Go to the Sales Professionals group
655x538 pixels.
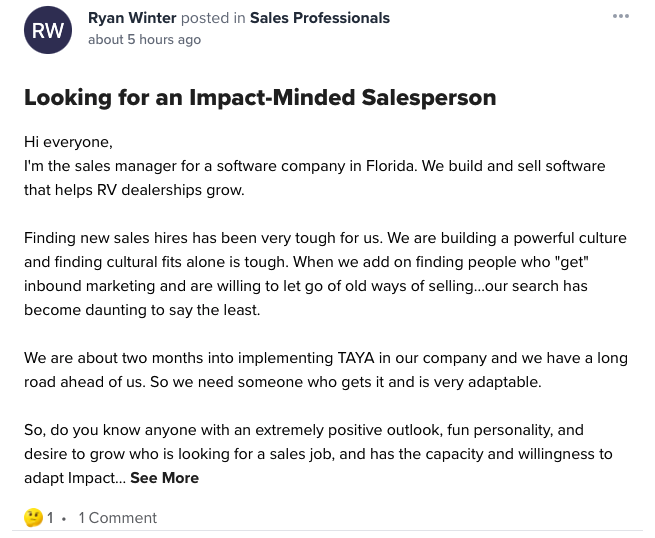pyautogui.click(x=320, y=18)
